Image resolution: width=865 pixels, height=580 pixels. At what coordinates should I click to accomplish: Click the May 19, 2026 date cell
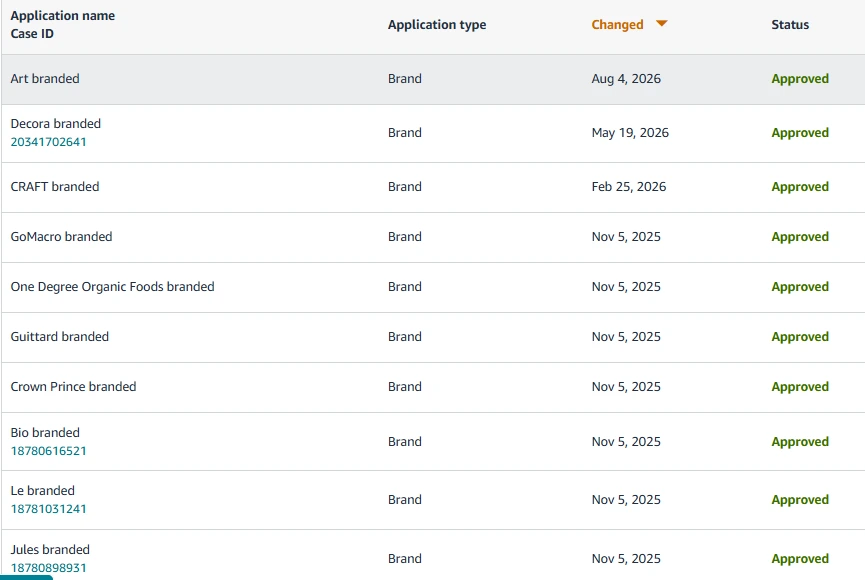[630, 133]
